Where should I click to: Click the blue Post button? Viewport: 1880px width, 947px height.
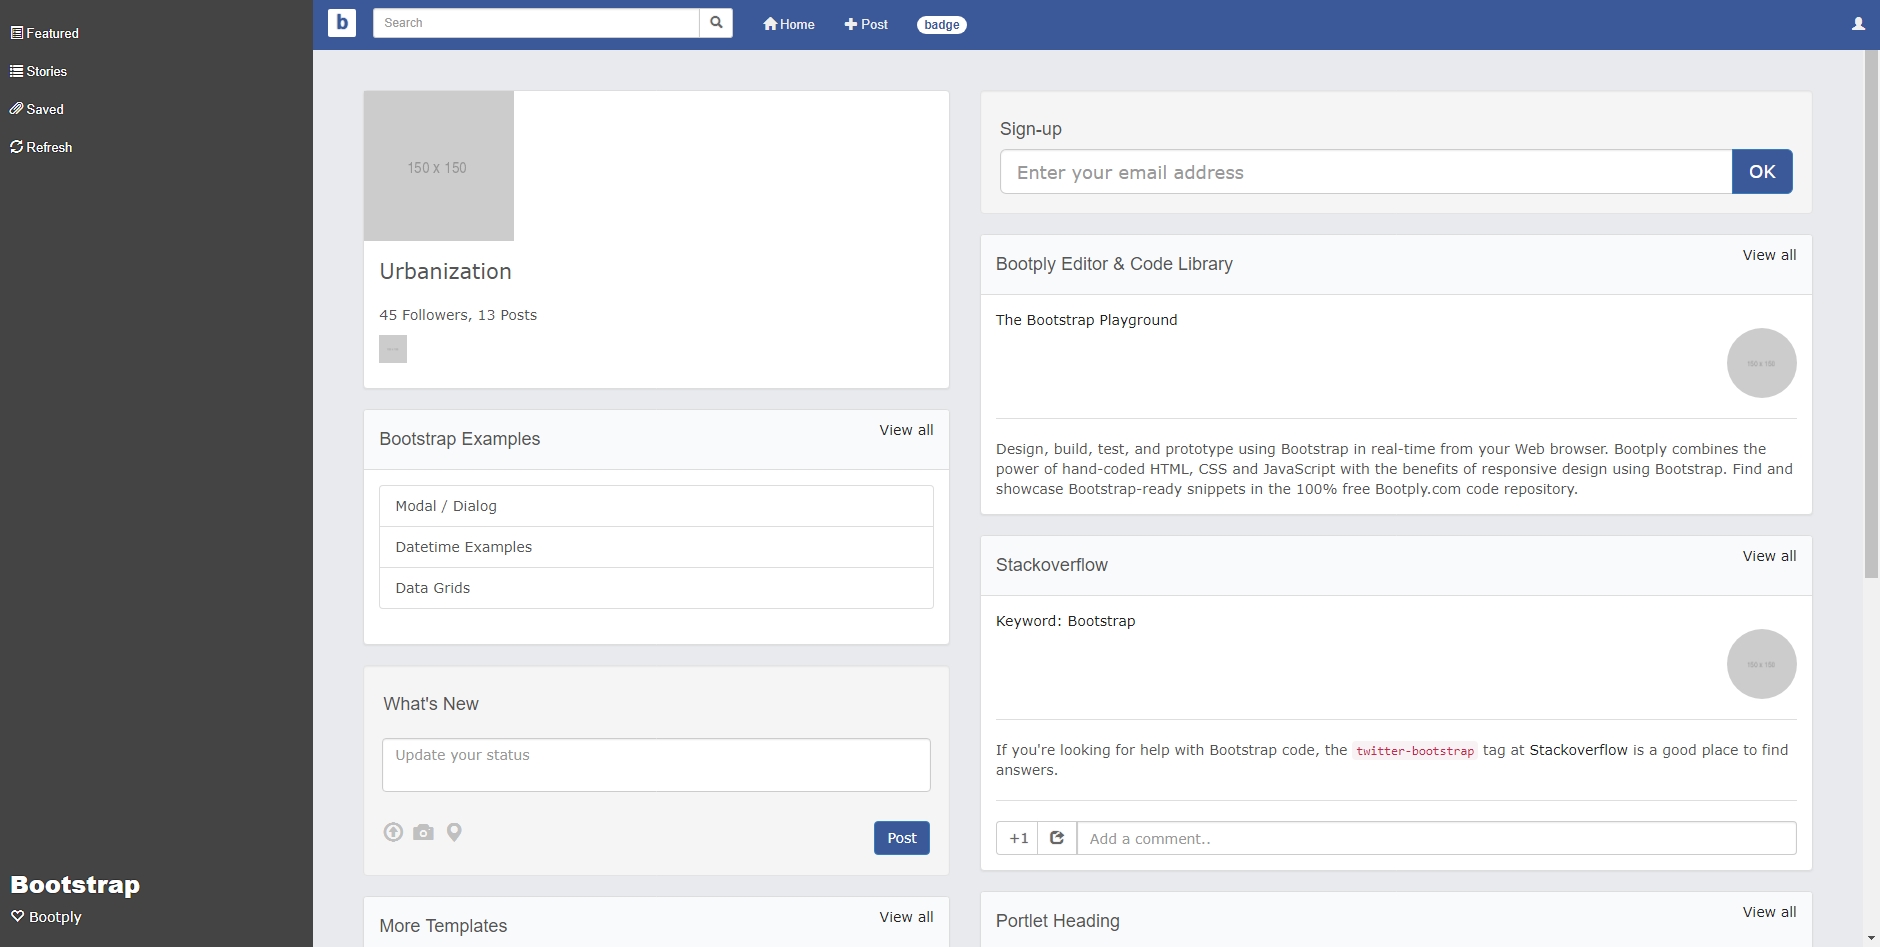click(902, 838)
